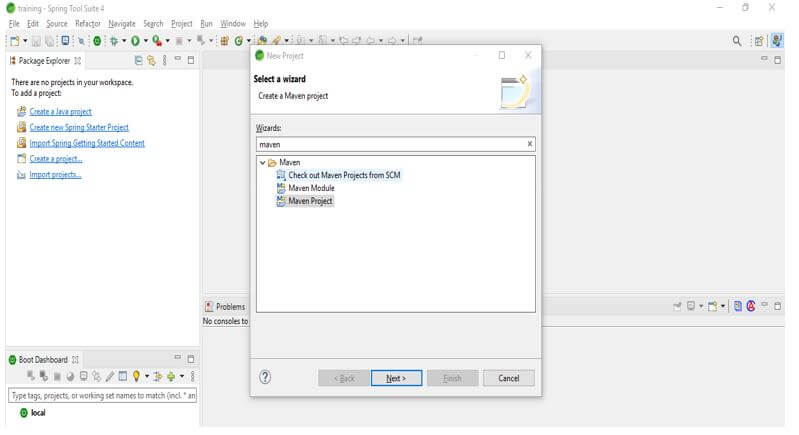Open Boot Dashboard view menu dots
Viewport: 799px width, 435px height.
(x=193, y=376)
